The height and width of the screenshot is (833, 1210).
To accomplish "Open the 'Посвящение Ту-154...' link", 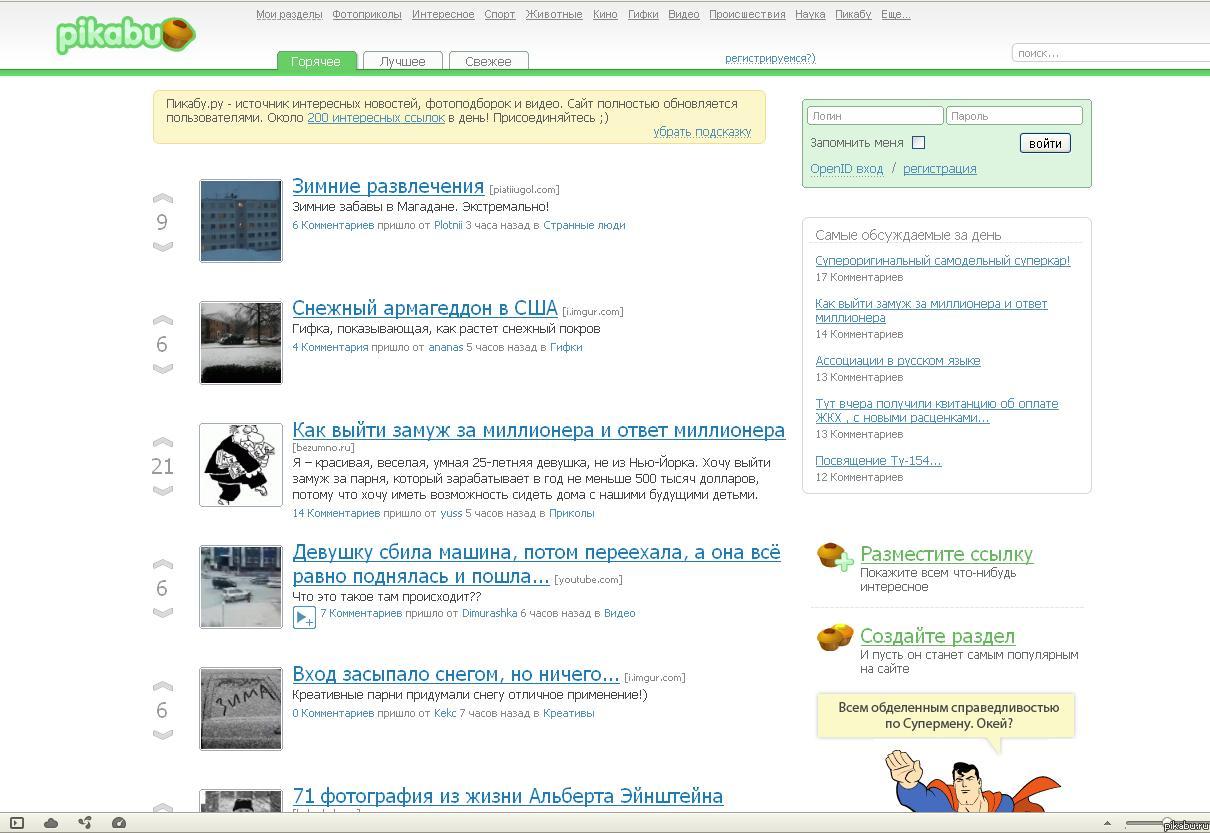I will point(878,460).
